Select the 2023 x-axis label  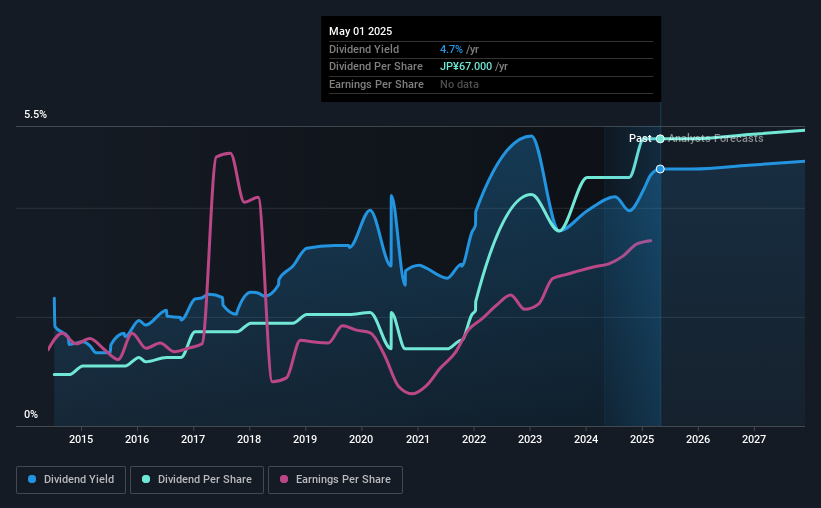[529, 439]
